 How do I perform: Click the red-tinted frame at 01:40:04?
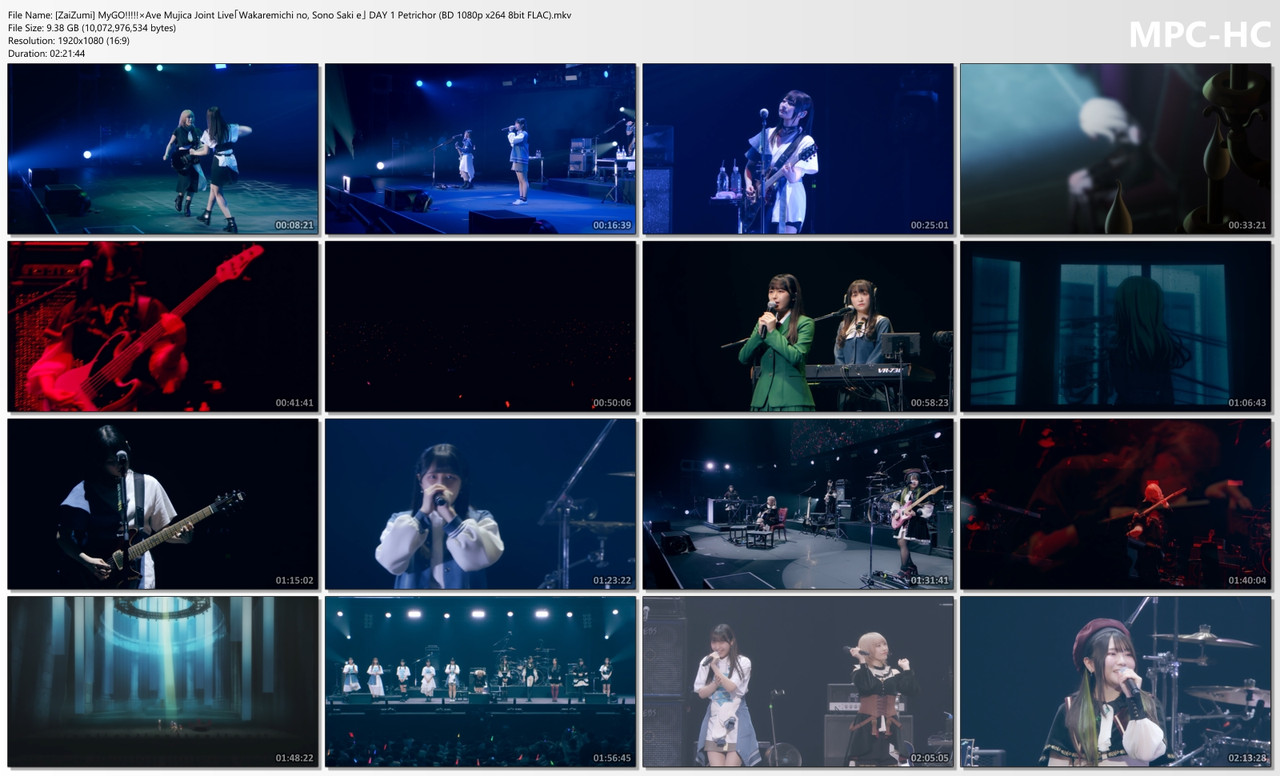click(1116, 504)
